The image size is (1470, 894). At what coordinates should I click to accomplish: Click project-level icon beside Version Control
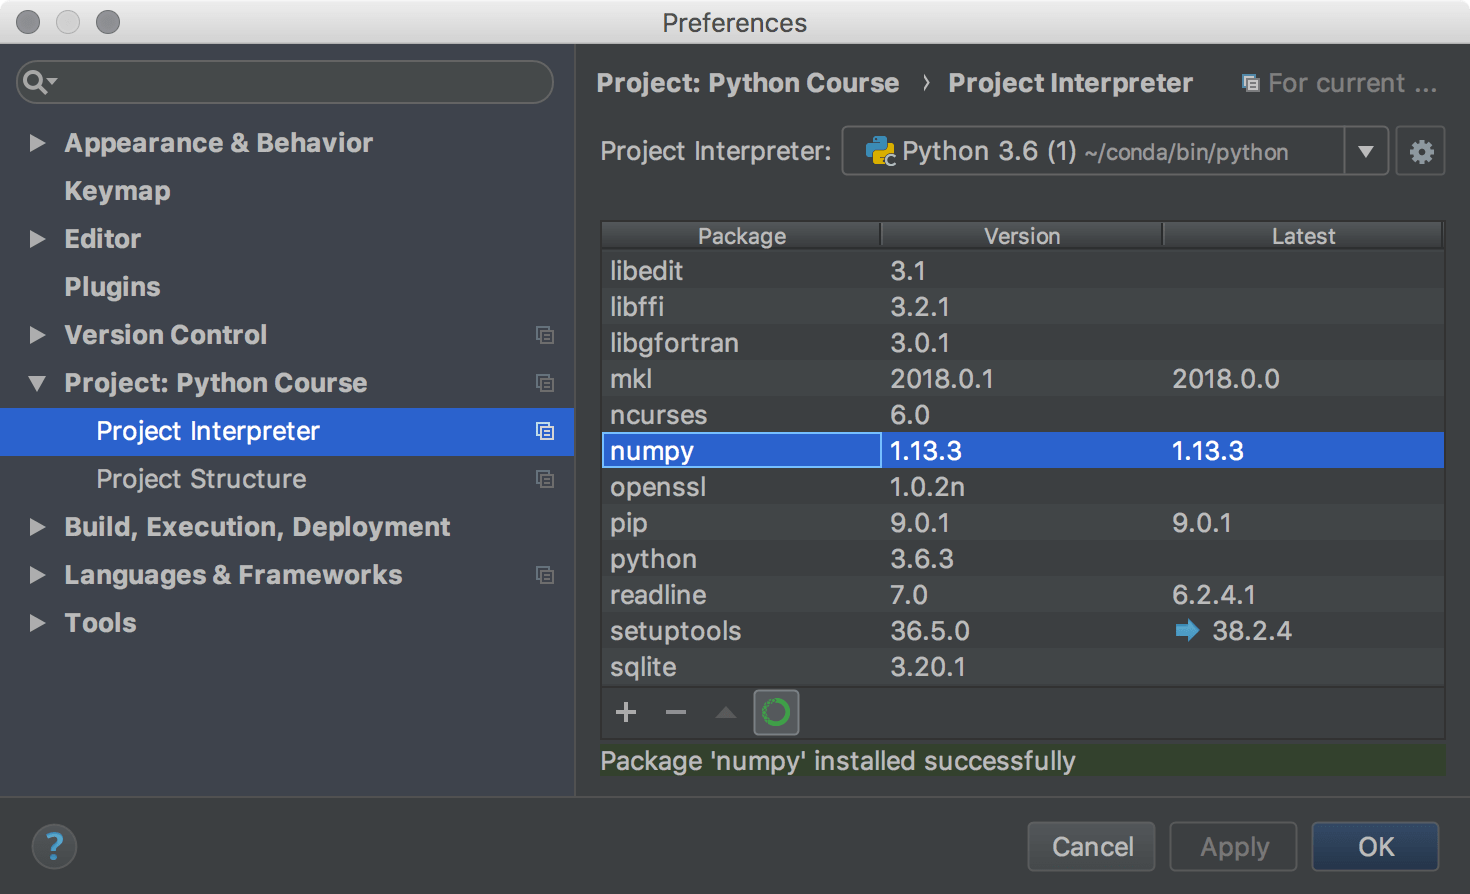[x=545, y=335]
